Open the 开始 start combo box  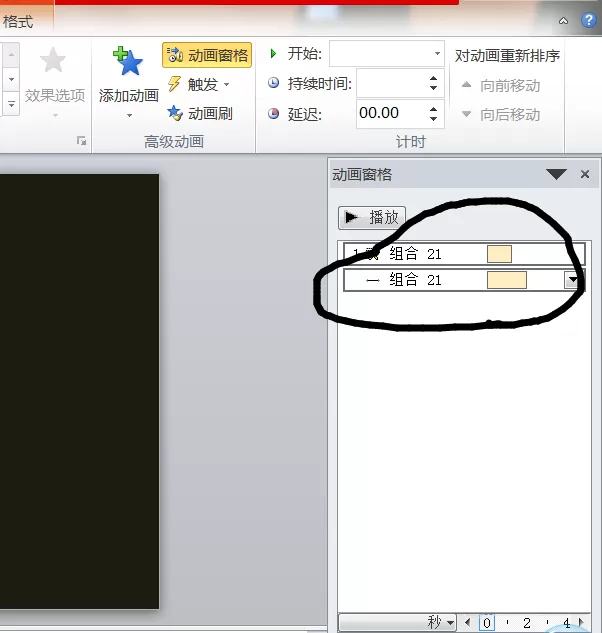(x=387, y=53)
